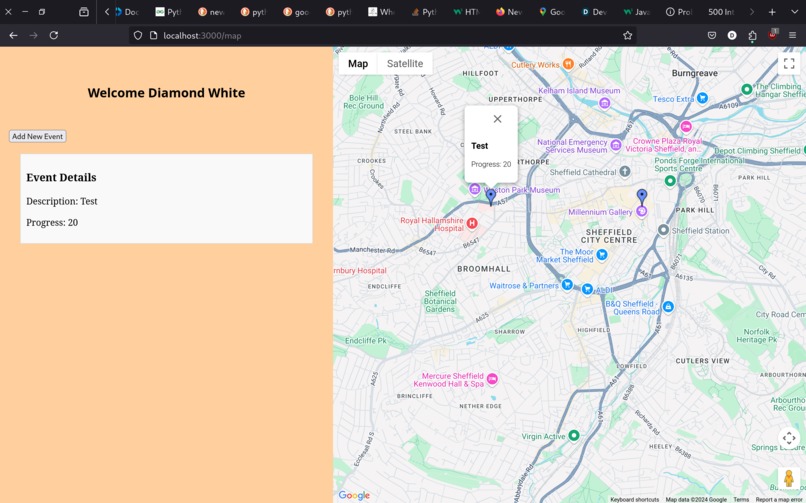Click the Sheffield Cathedral pin

(x=625, y=172)
